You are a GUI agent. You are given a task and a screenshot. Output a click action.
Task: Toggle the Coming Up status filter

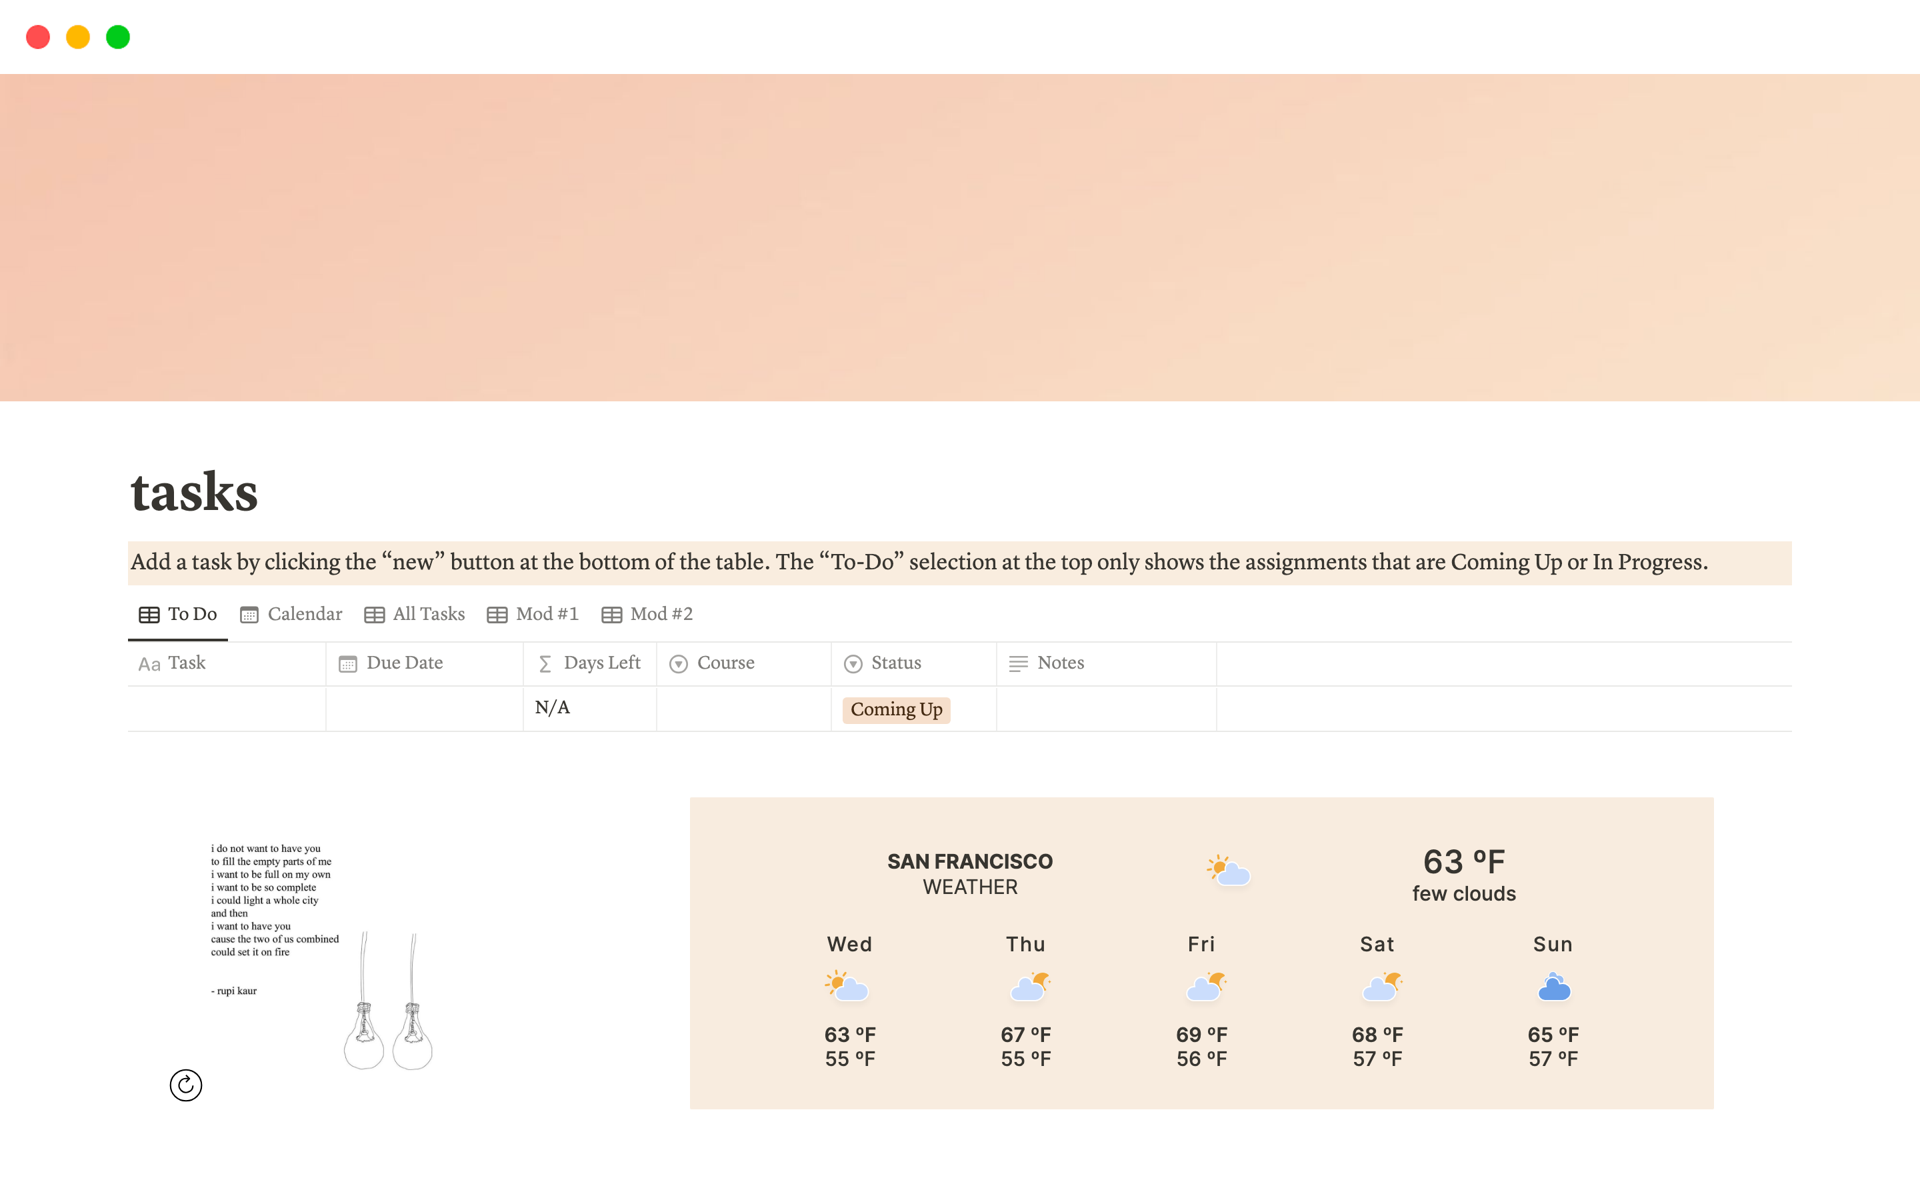coord(896,709)
